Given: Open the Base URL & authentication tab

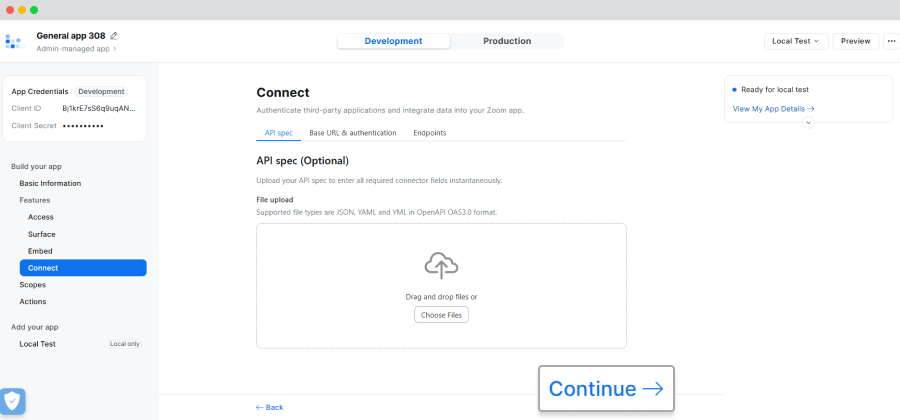Looking at the screenshot, I should [x=352, y=133].
